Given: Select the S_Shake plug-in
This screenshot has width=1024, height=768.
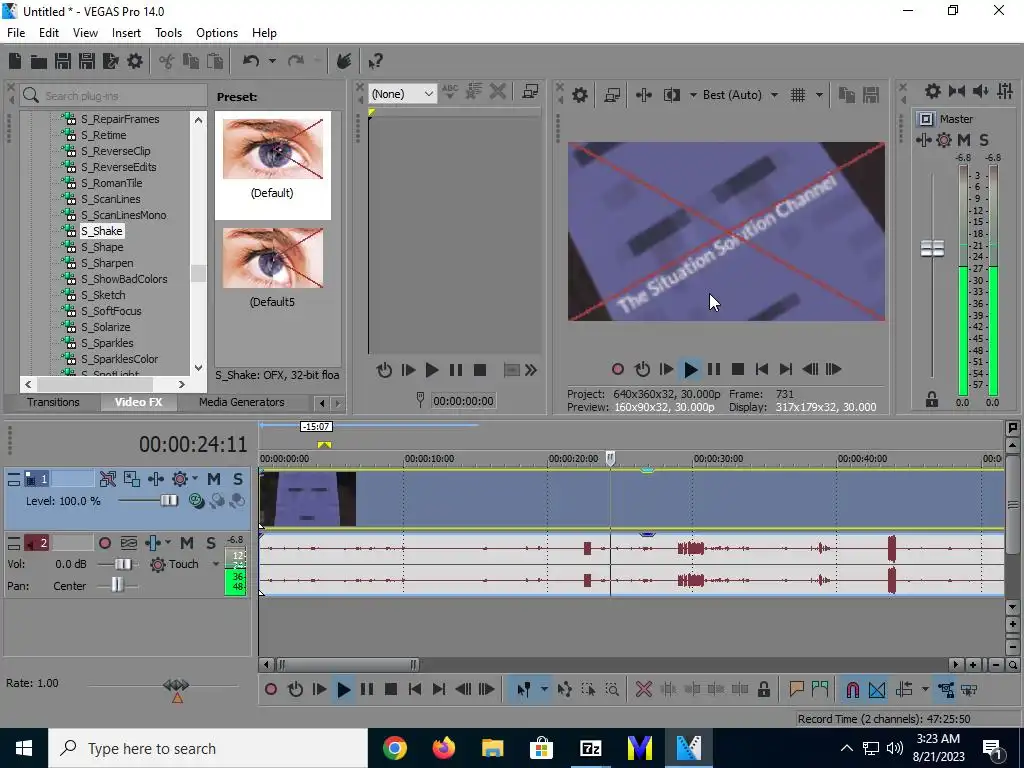Looking at the screenshot, I should pyautogui.click(x=101, y=231).
